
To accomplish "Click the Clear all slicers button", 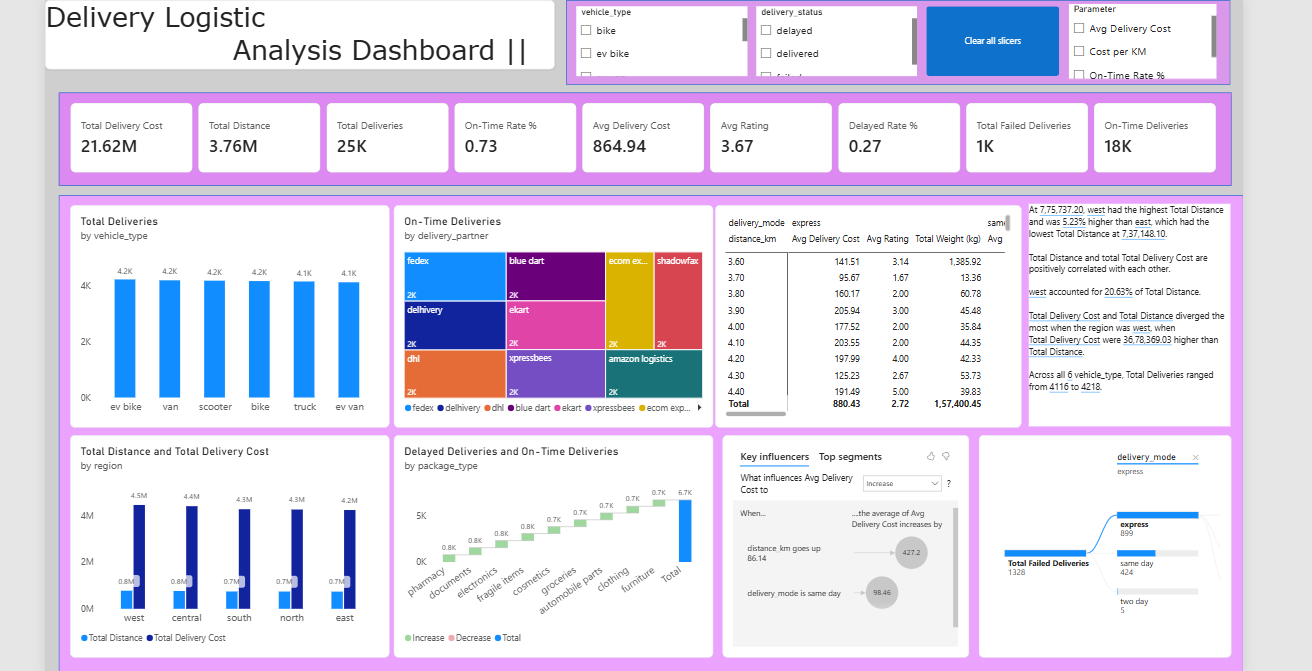I will tap(992, 41).
